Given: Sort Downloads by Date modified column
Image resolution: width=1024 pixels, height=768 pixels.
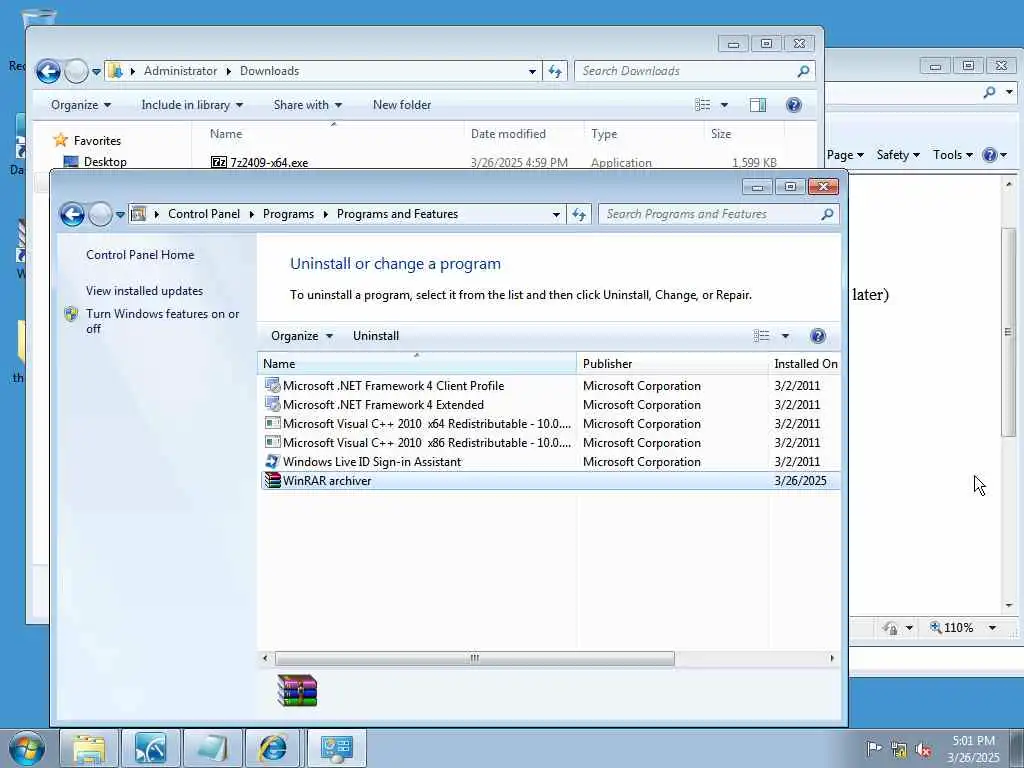Looking at the screenshot, I should click(x=524, y=134).
